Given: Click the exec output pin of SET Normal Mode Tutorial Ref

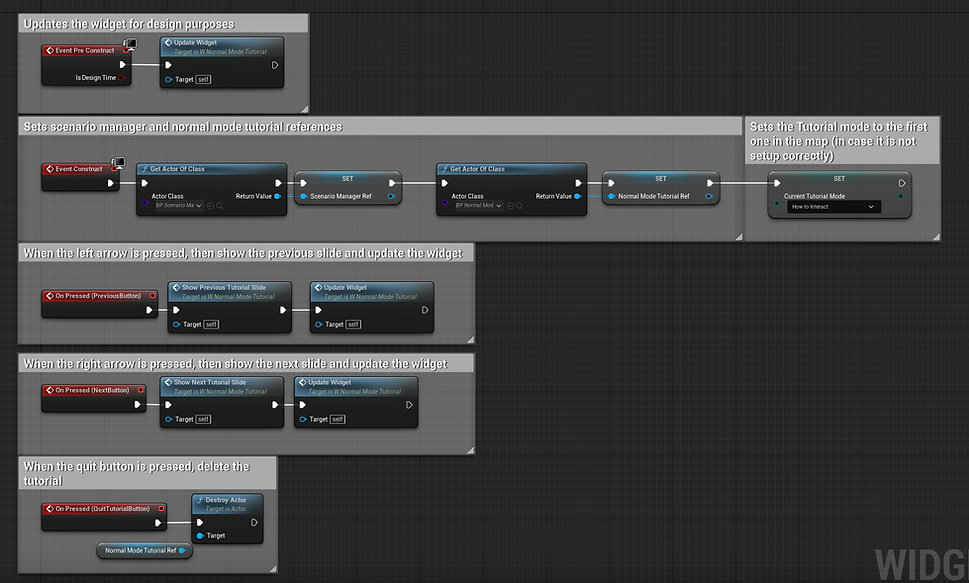Looking at the screenshot, I should point(710,183).
